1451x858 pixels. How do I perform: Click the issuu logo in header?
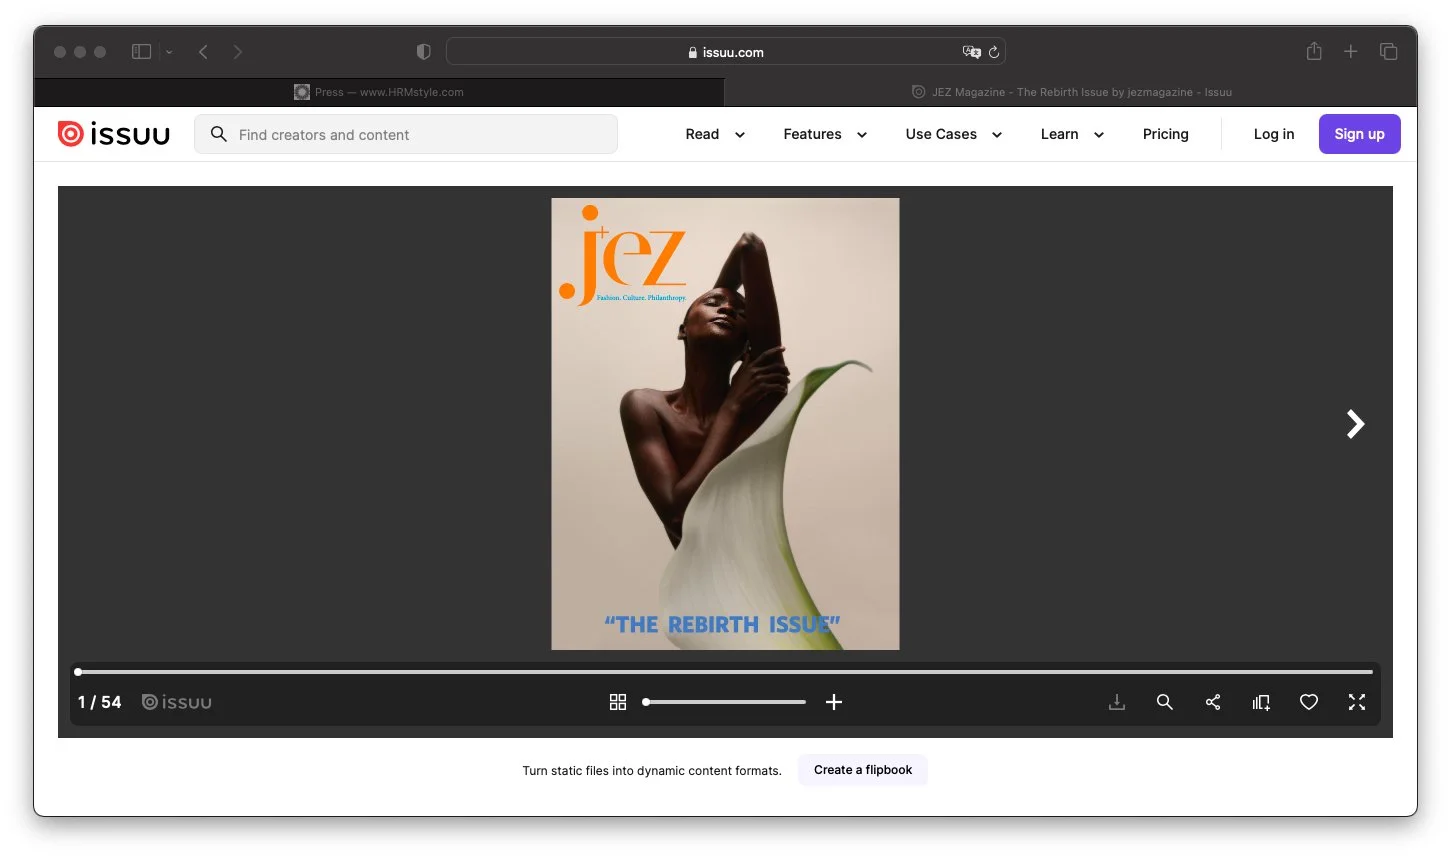(114, 134)
